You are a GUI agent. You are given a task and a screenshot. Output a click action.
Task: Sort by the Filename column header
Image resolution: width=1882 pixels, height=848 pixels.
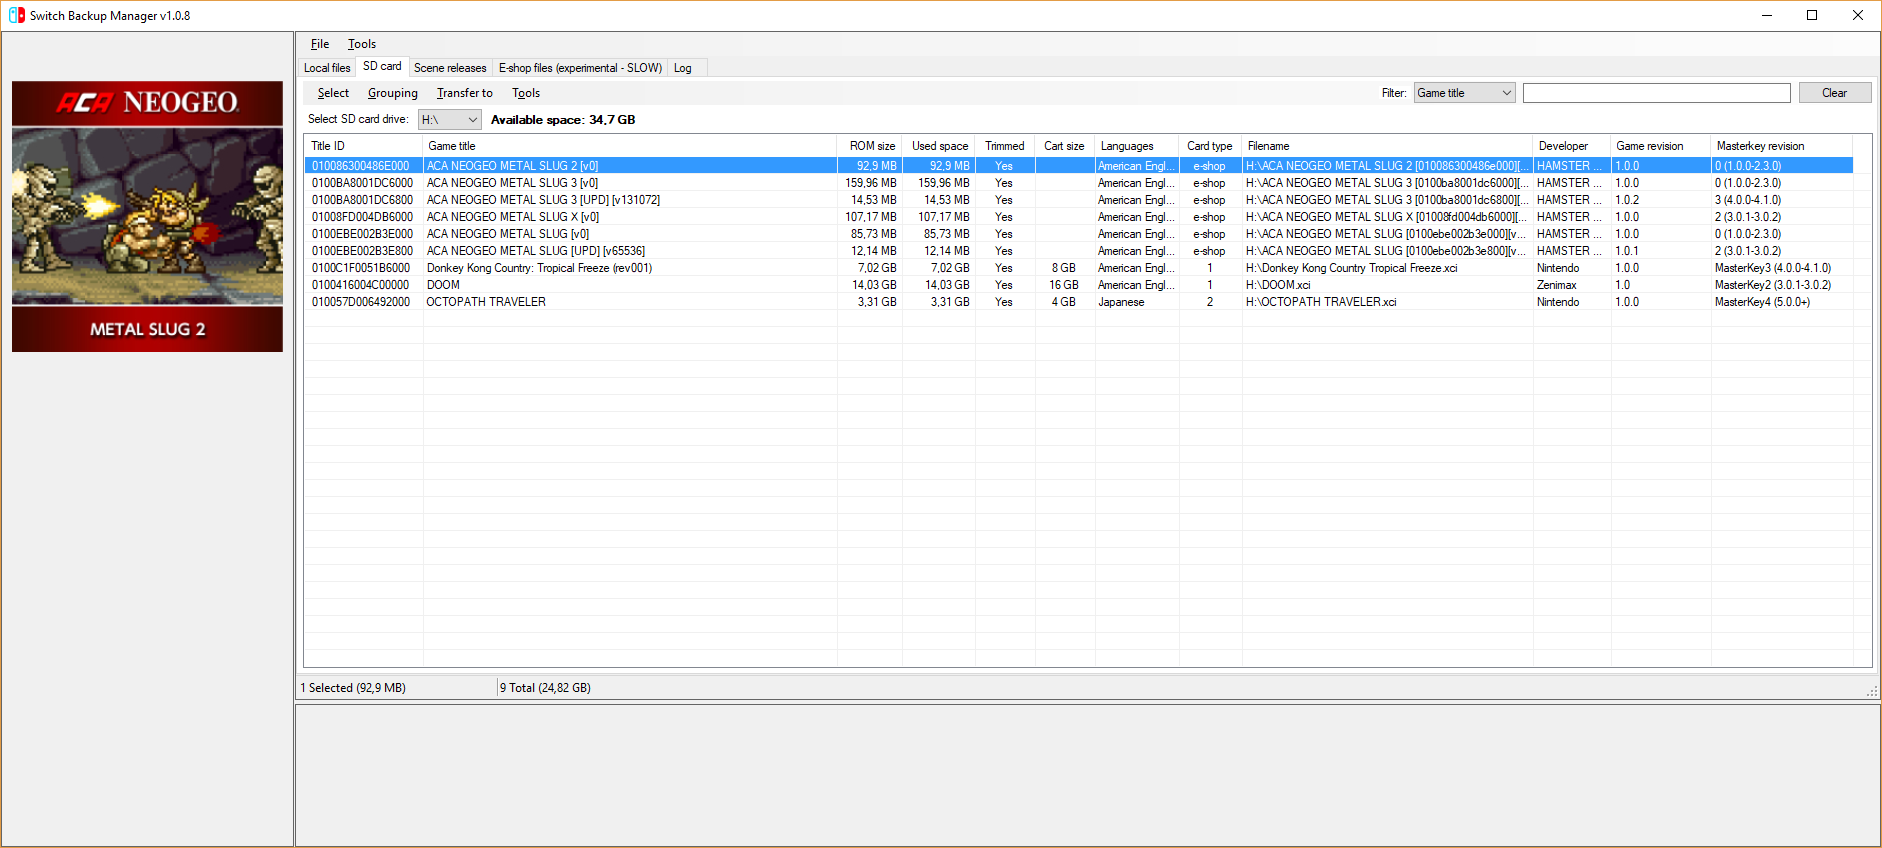point(1387,146)
